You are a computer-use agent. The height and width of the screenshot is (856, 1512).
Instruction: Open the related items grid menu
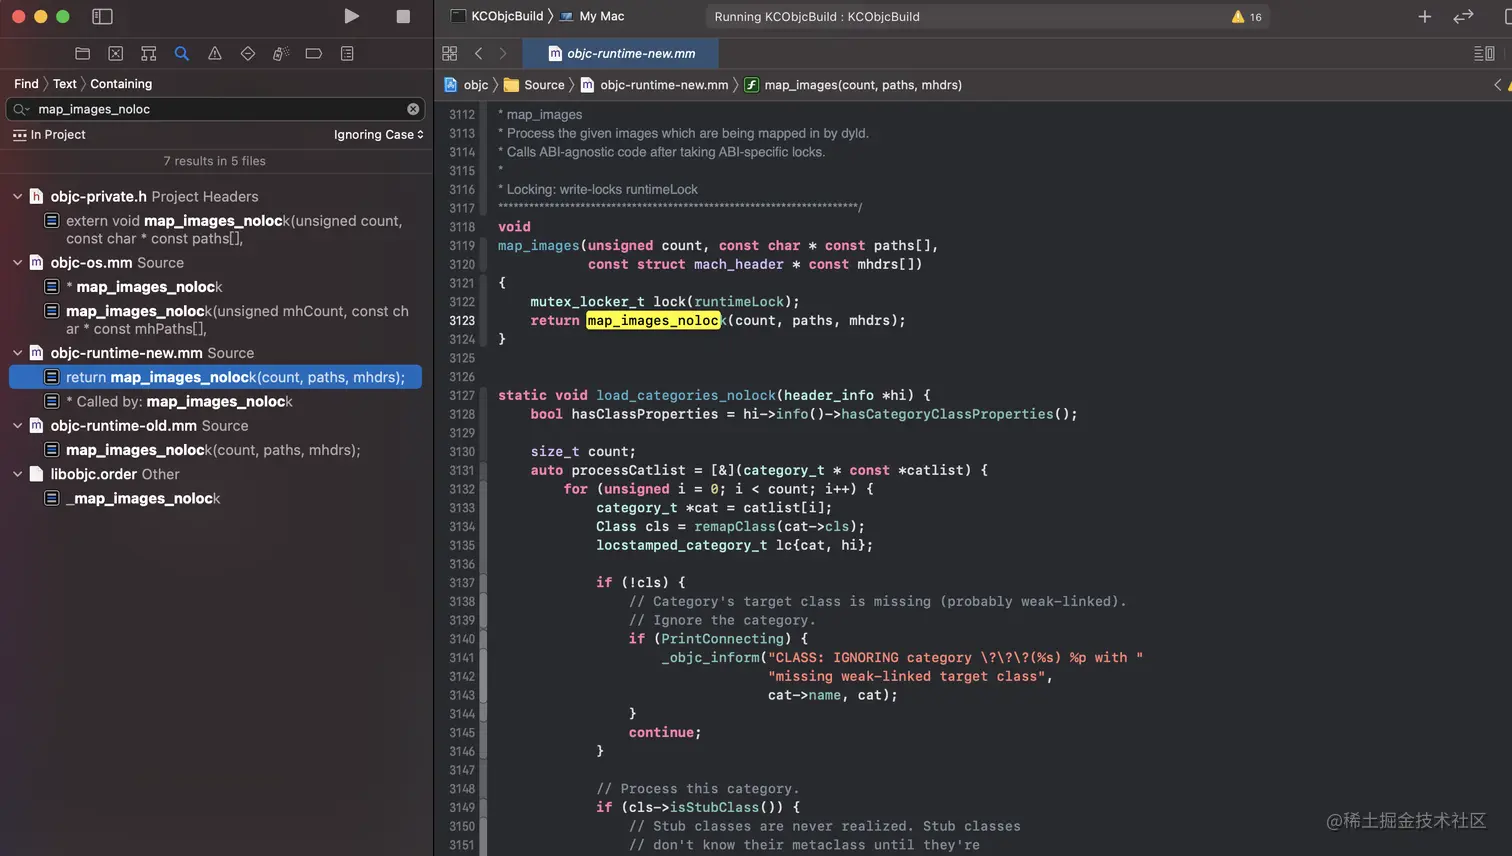[x=449, y=53]
